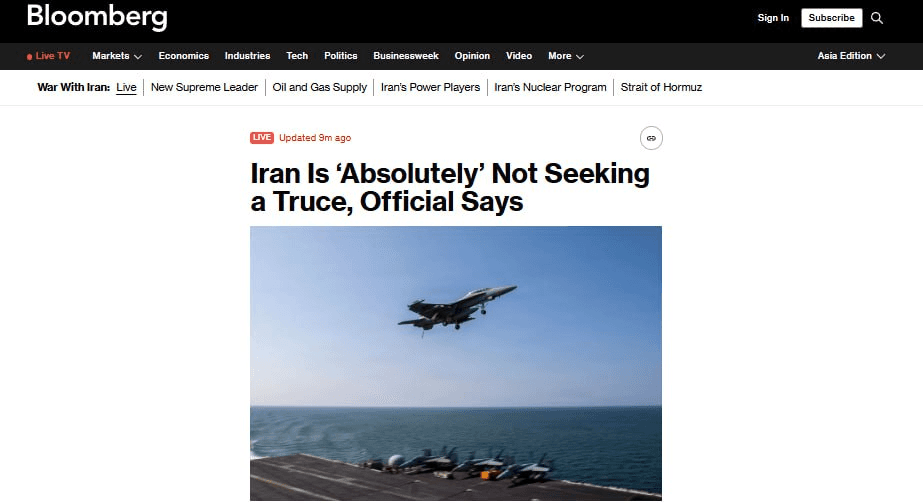Click the Sign In link
Viewport: 923px width, 503px height.
(x=773, y=18)
